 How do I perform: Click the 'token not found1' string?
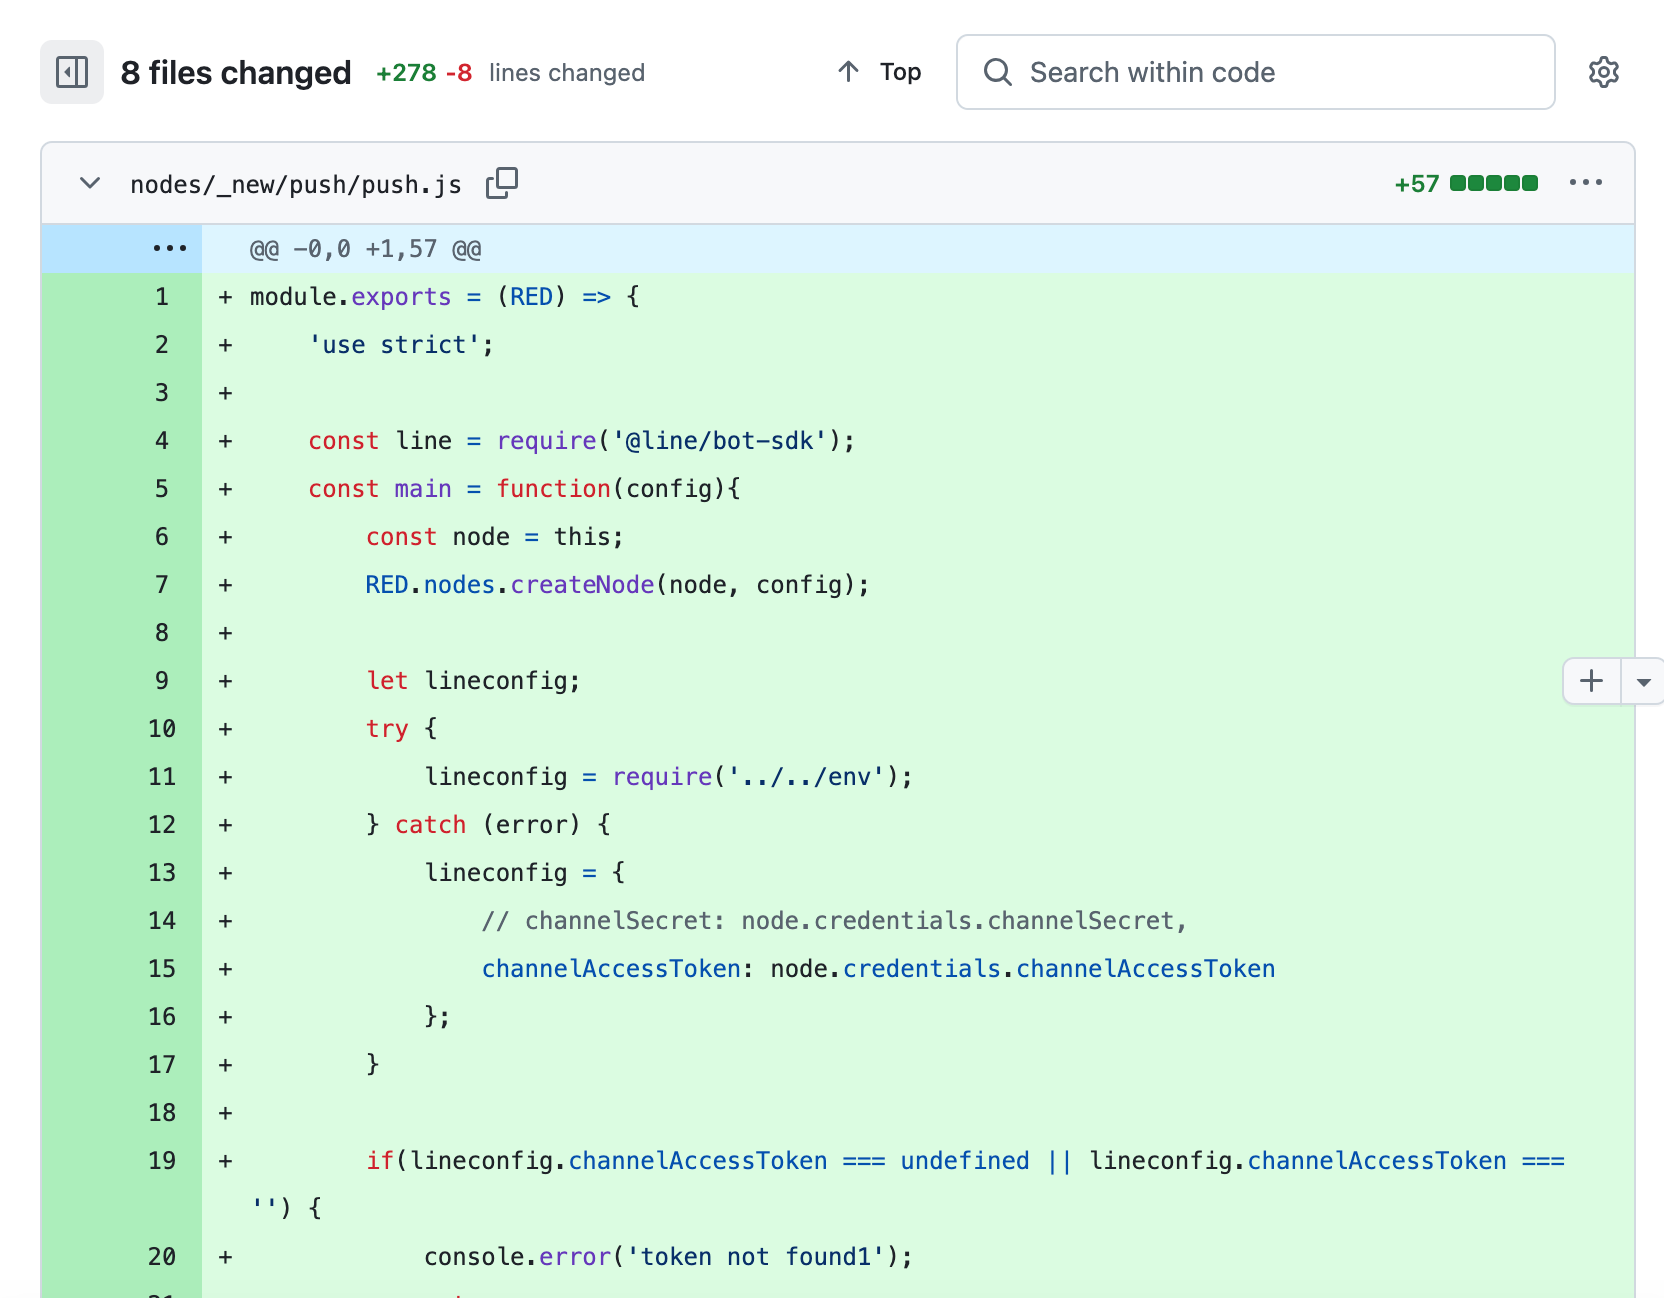755,1257
